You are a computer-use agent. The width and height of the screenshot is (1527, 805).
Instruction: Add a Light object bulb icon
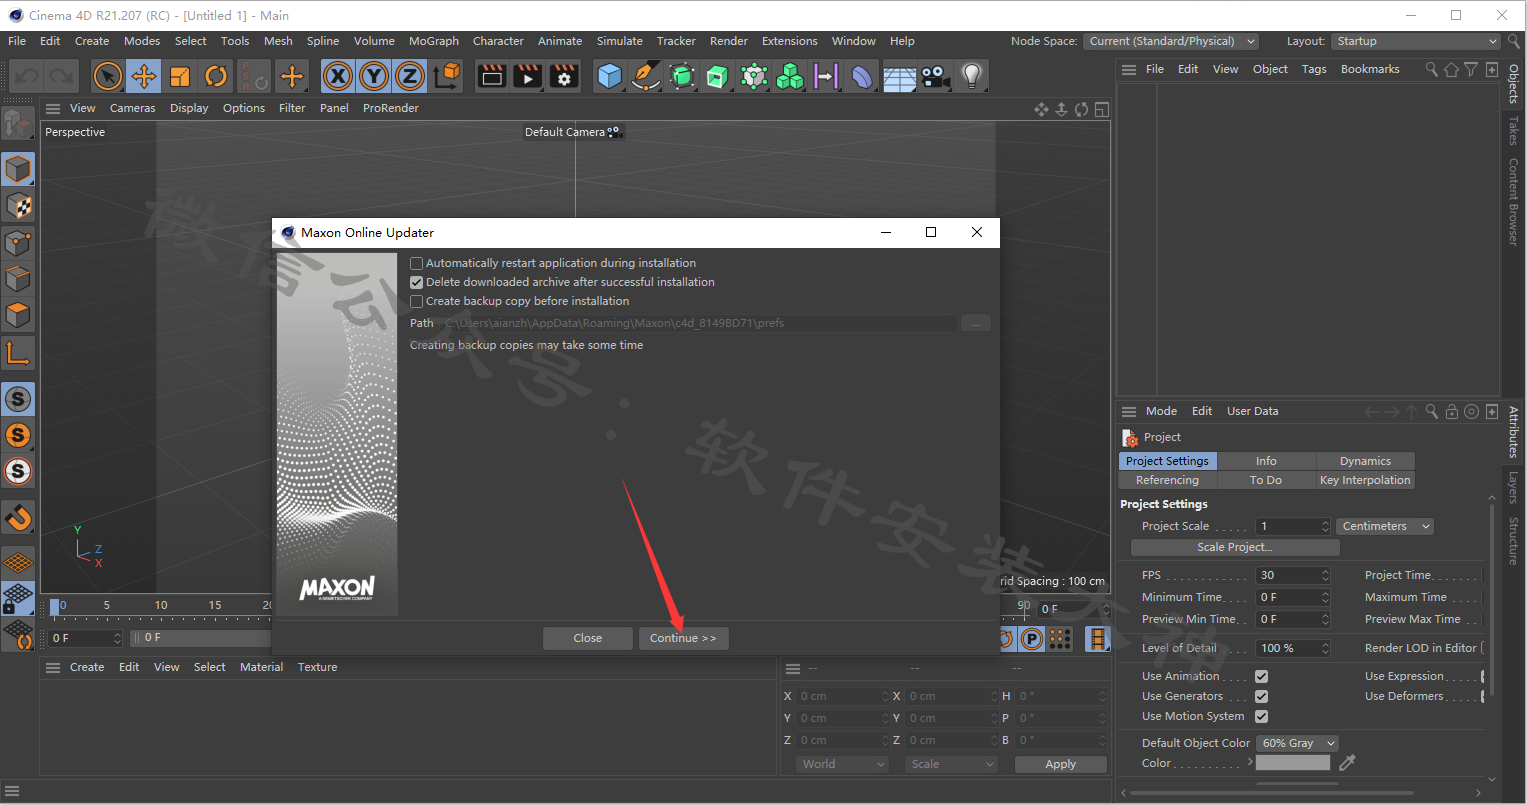pos(971,76)
